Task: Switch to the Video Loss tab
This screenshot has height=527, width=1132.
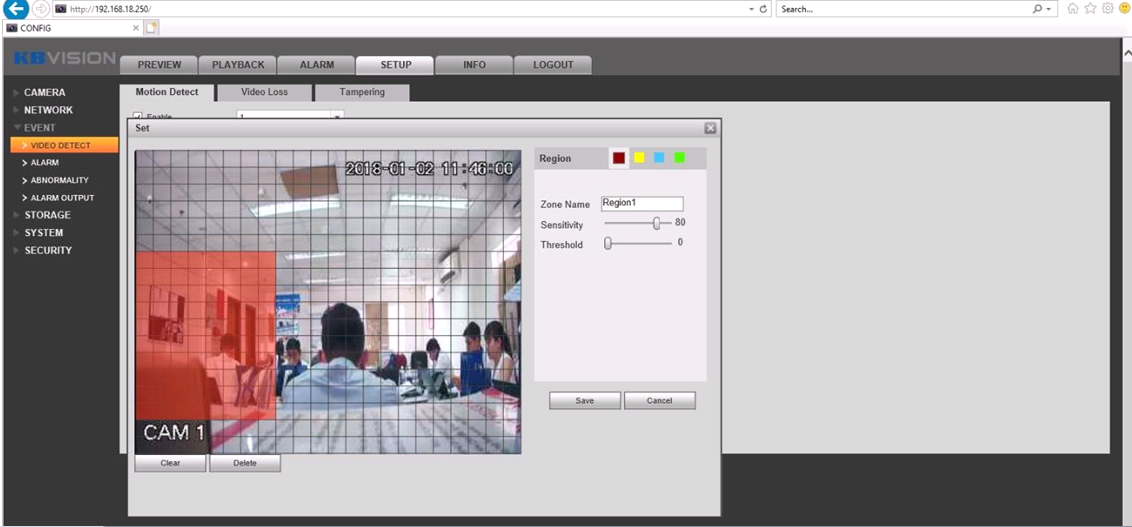Action: [x=264, y=92]
